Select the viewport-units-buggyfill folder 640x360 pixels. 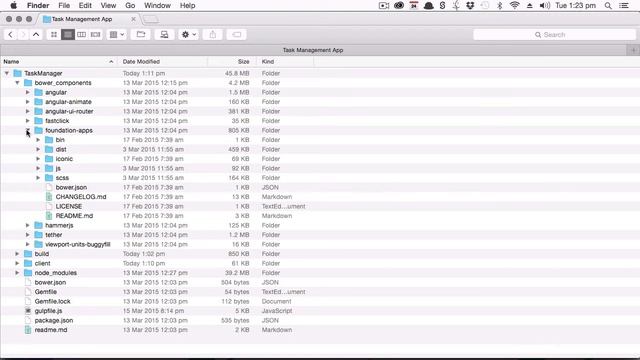[x=78, y=244]
